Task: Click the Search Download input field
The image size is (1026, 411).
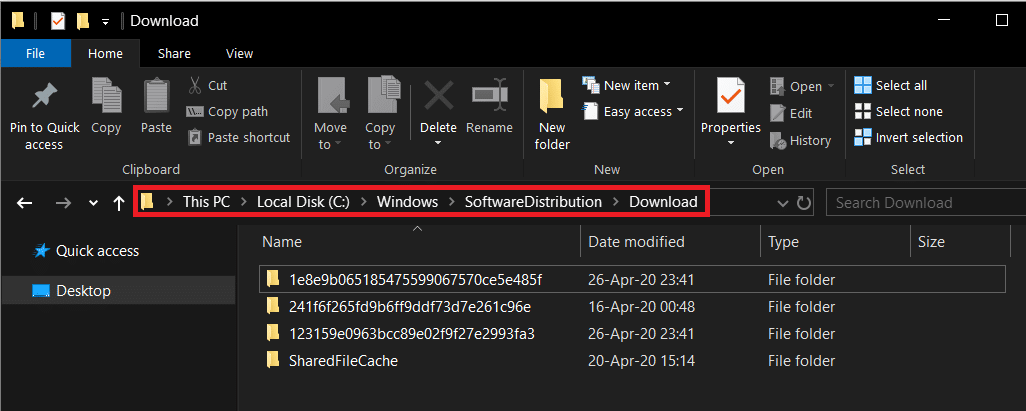Action: pos(920,203)
